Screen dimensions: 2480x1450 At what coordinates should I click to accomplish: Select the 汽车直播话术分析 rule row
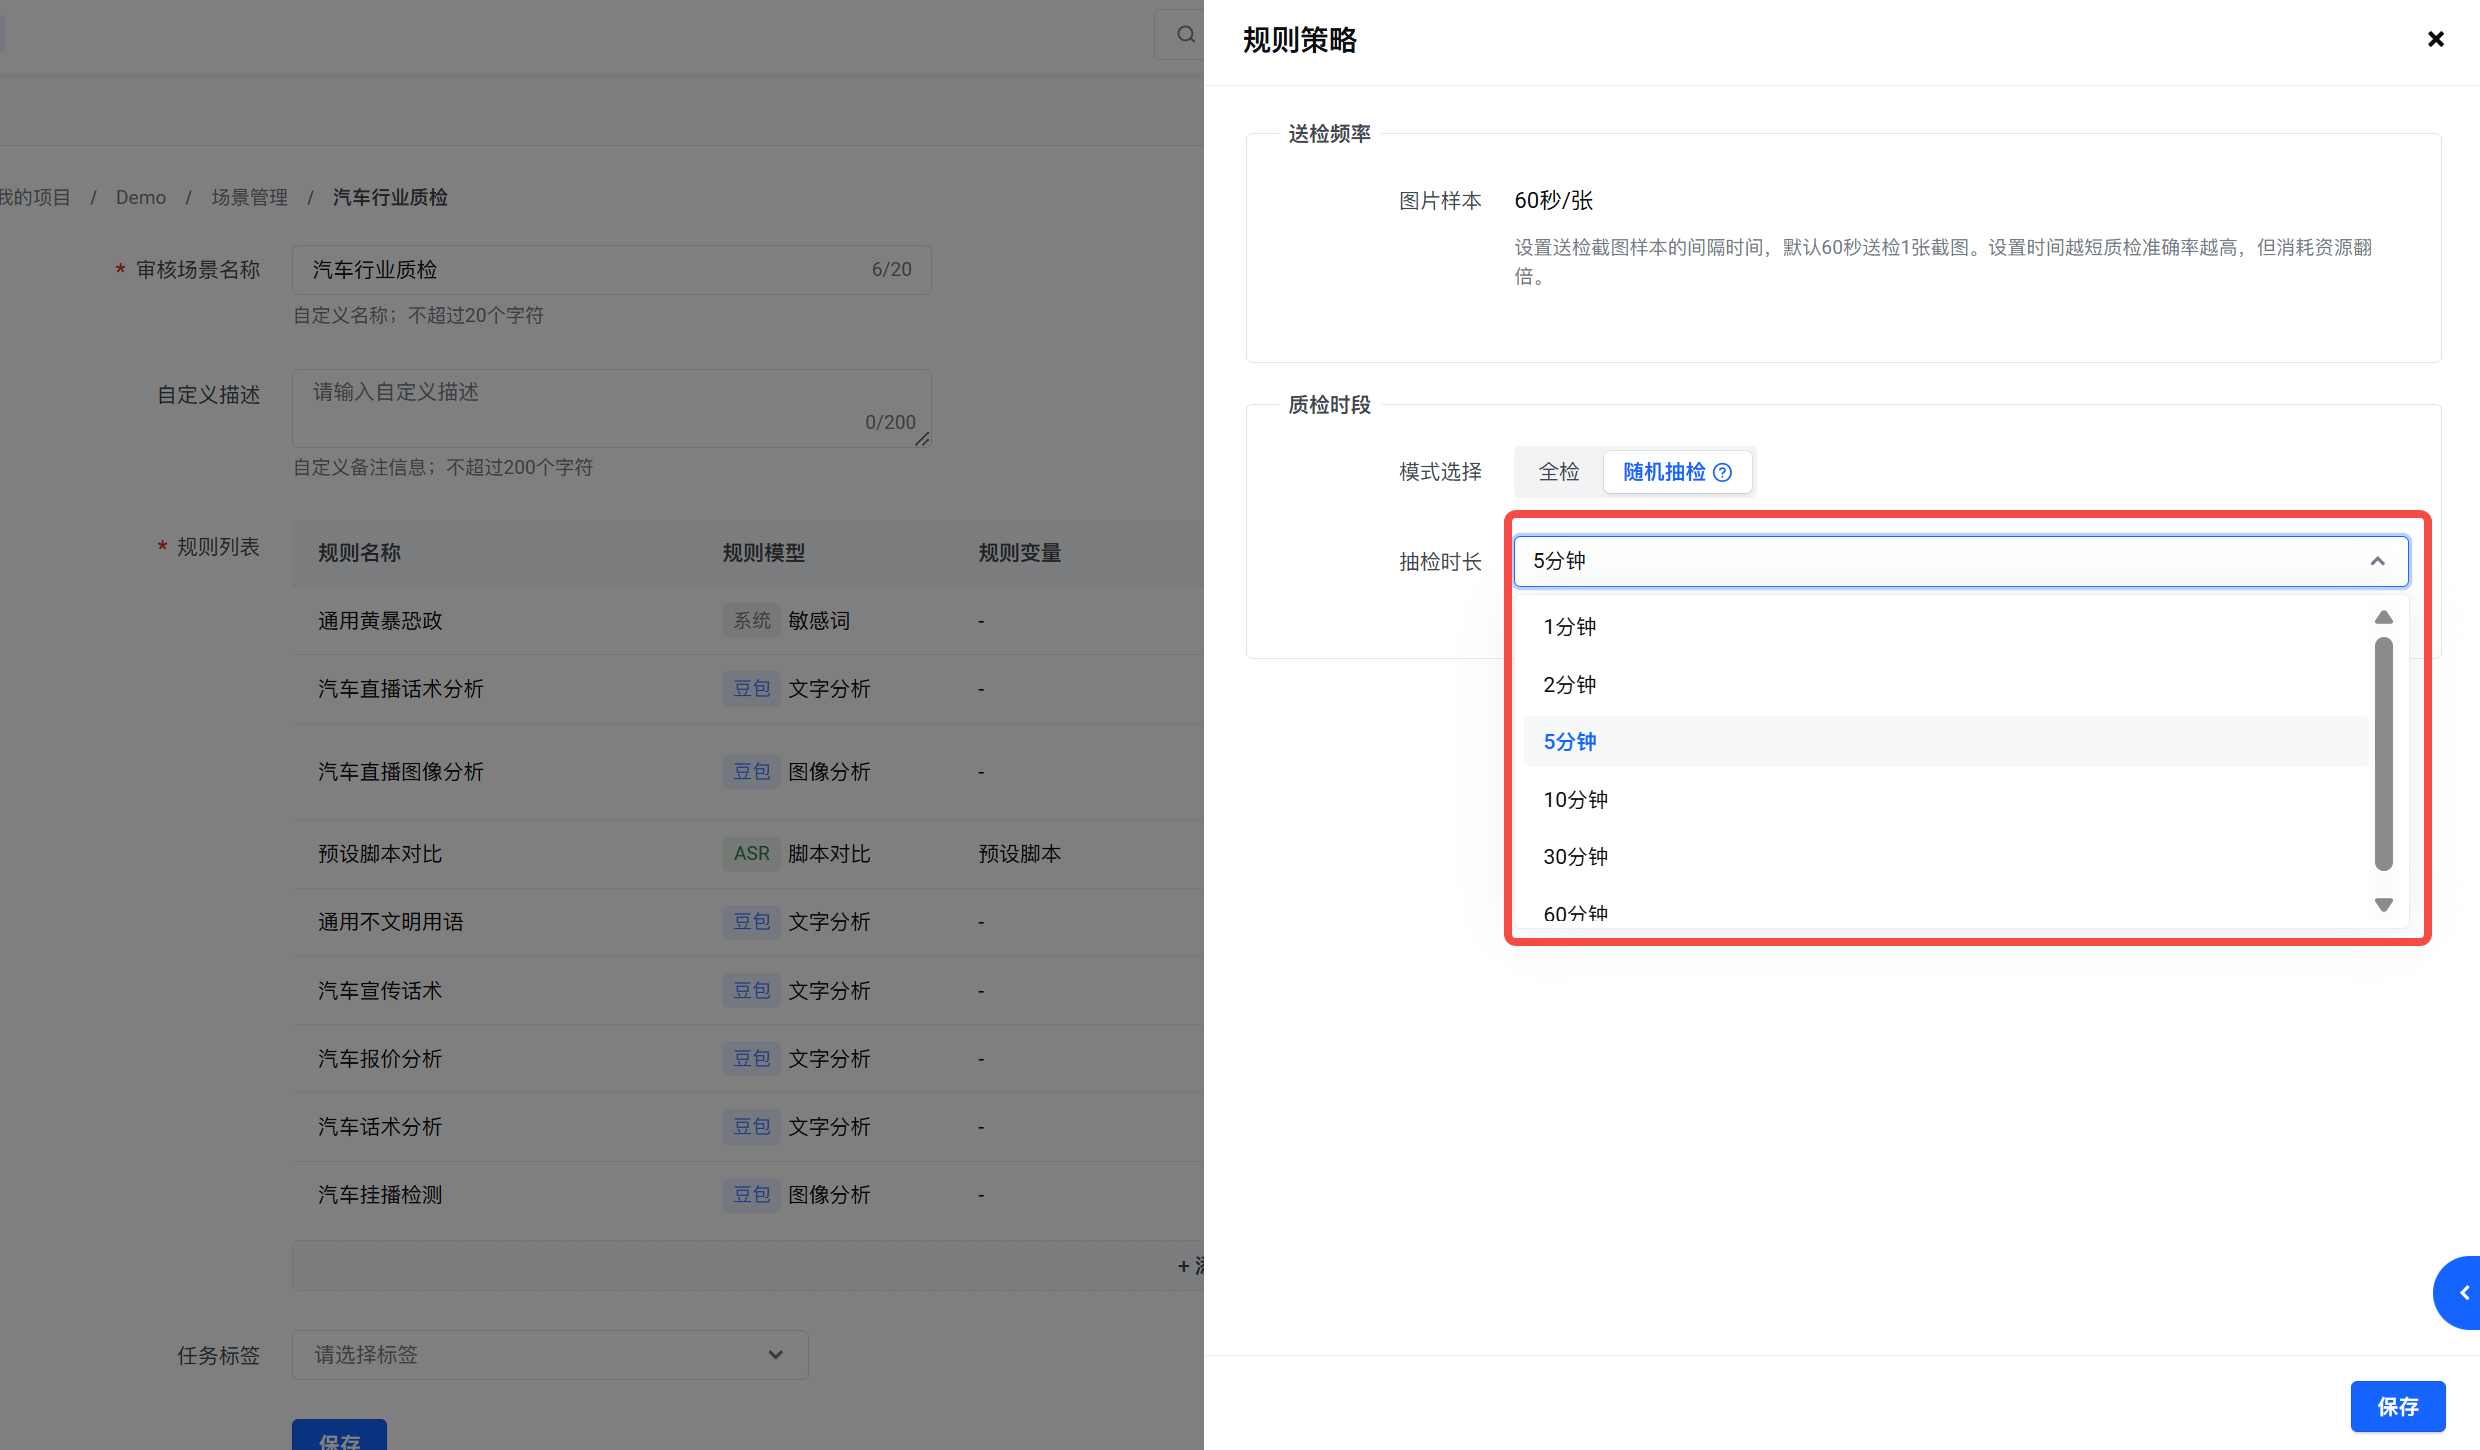(x=748, y=689)
